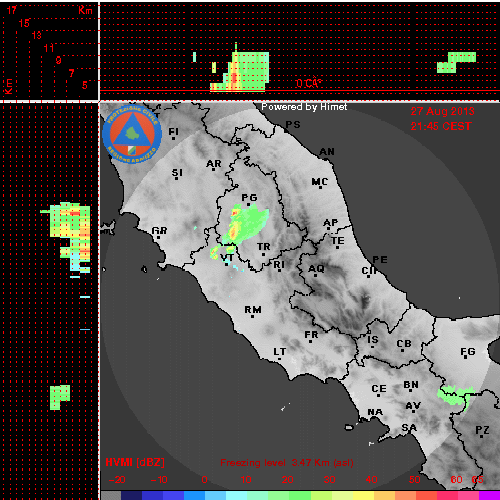Screen dimensions: 500x500
Task: Click the AV city label
Action: (413, 406)
